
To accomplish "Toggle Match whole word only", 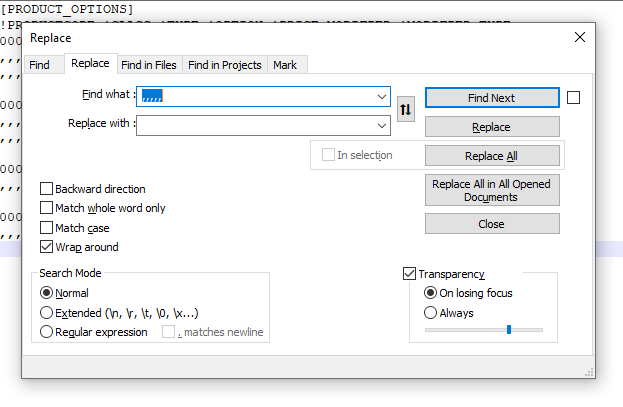I will click(x=47, y=208).
